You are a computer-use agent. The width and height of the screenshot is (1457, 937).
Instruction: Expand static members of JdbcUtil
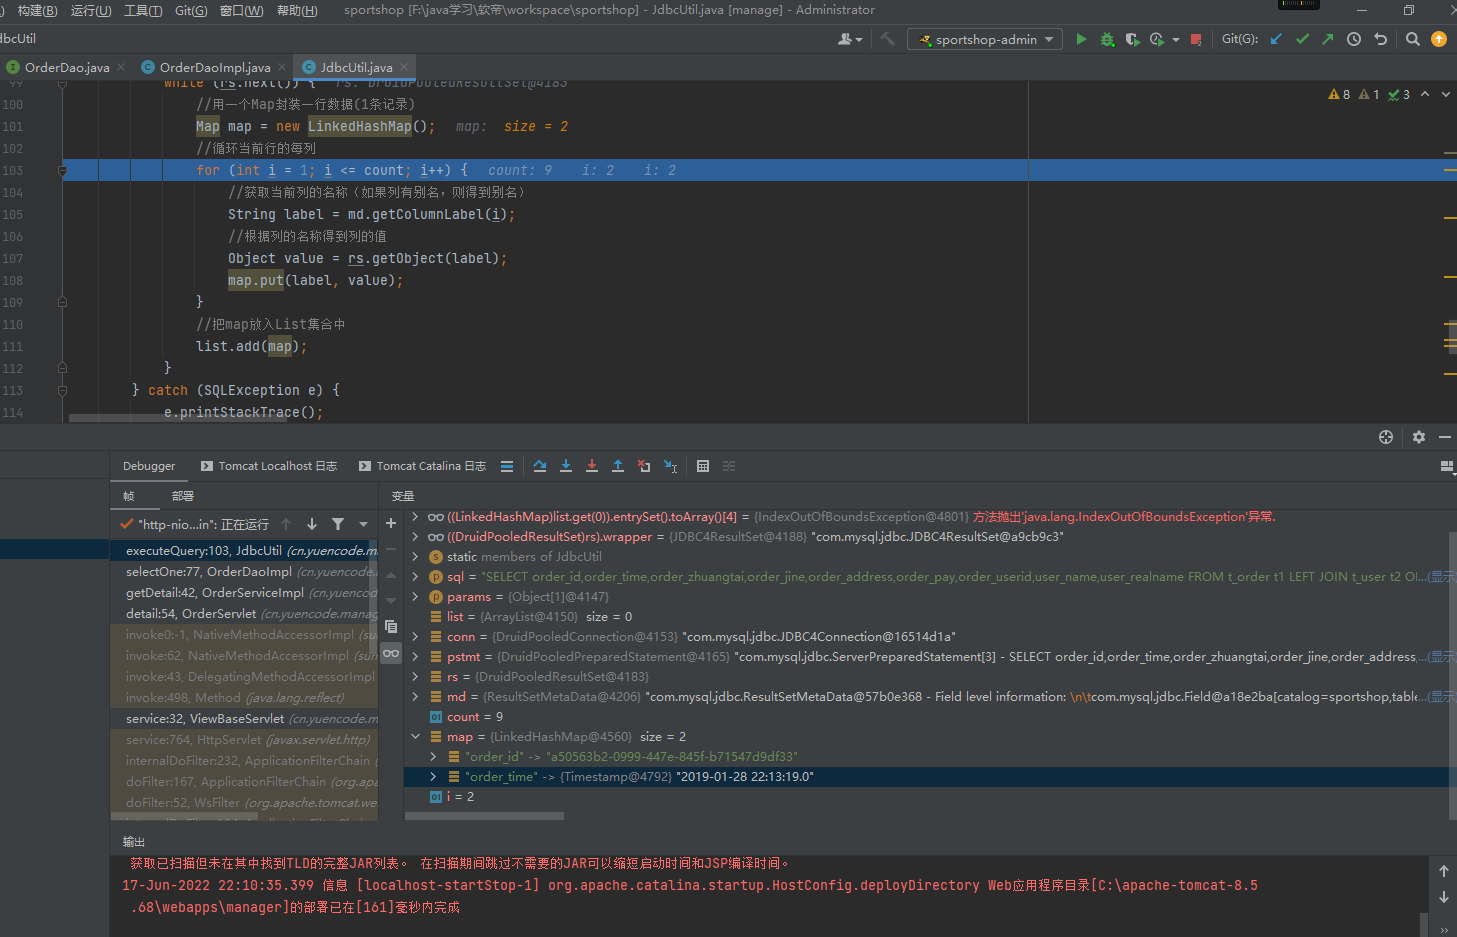coord(415,557)
